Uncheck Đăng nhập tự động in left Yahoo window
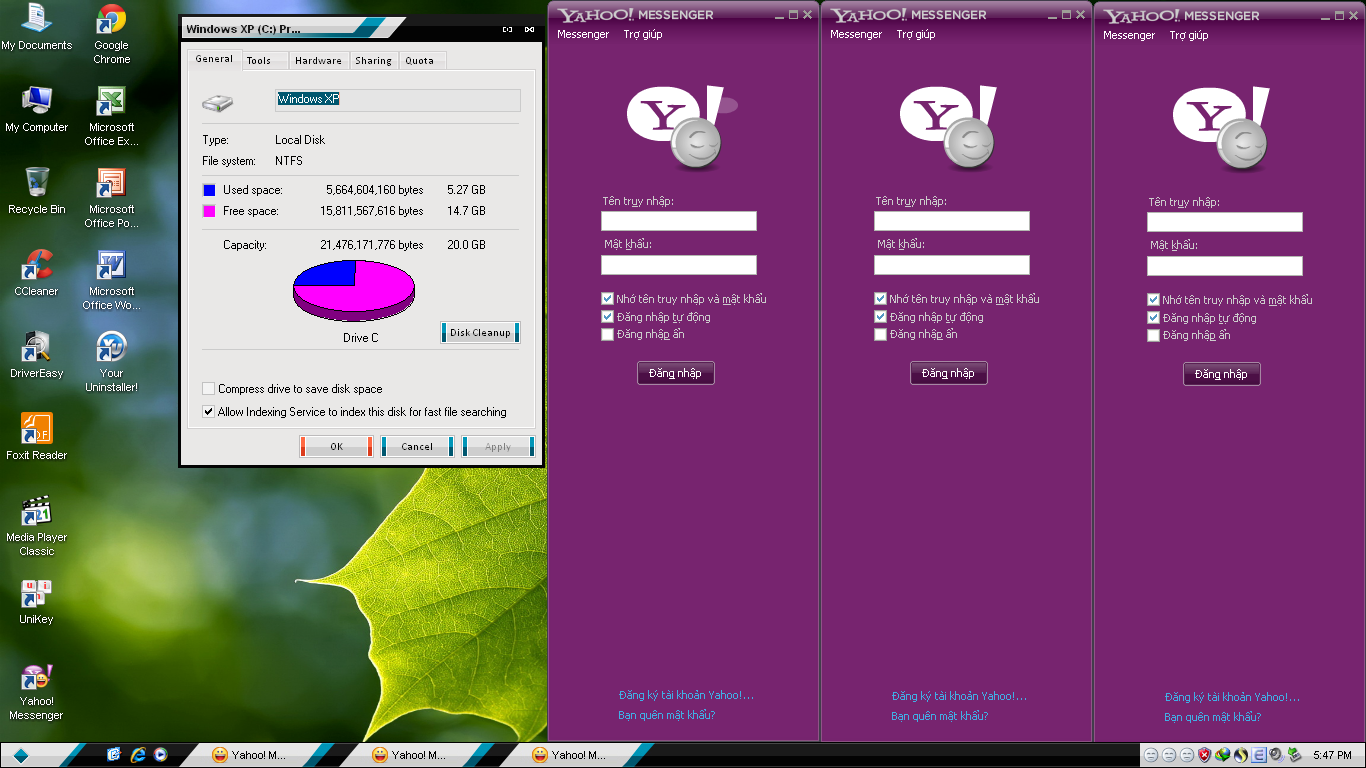The height and width of the screenshot is (768, 1366). point(607,317)
